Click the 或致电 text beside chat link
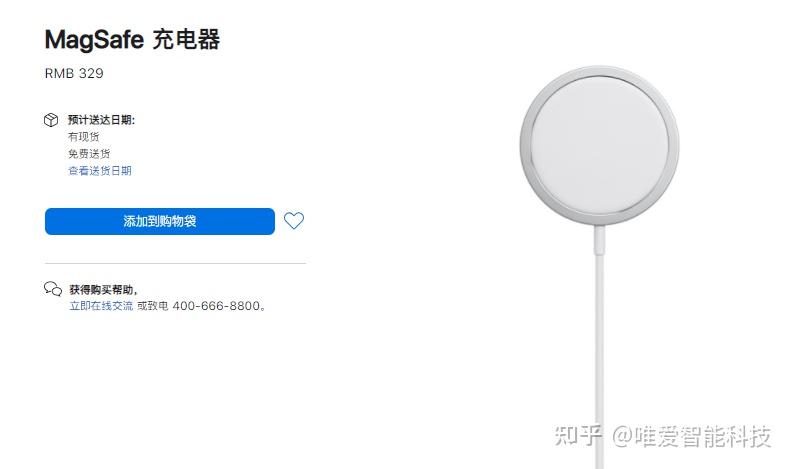791x469 pixels. pos(153,306)
